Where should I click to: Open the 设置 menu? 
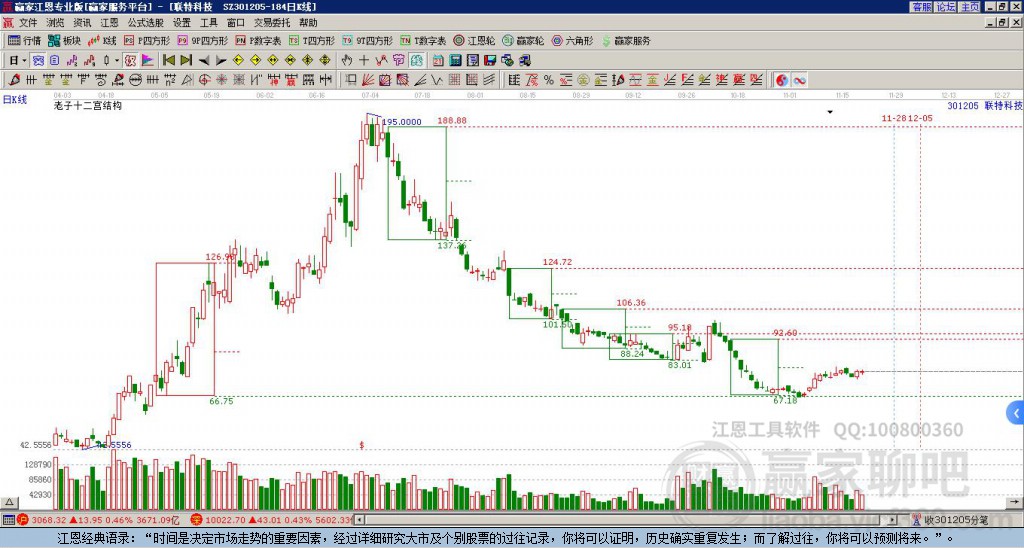pos(182,23)
